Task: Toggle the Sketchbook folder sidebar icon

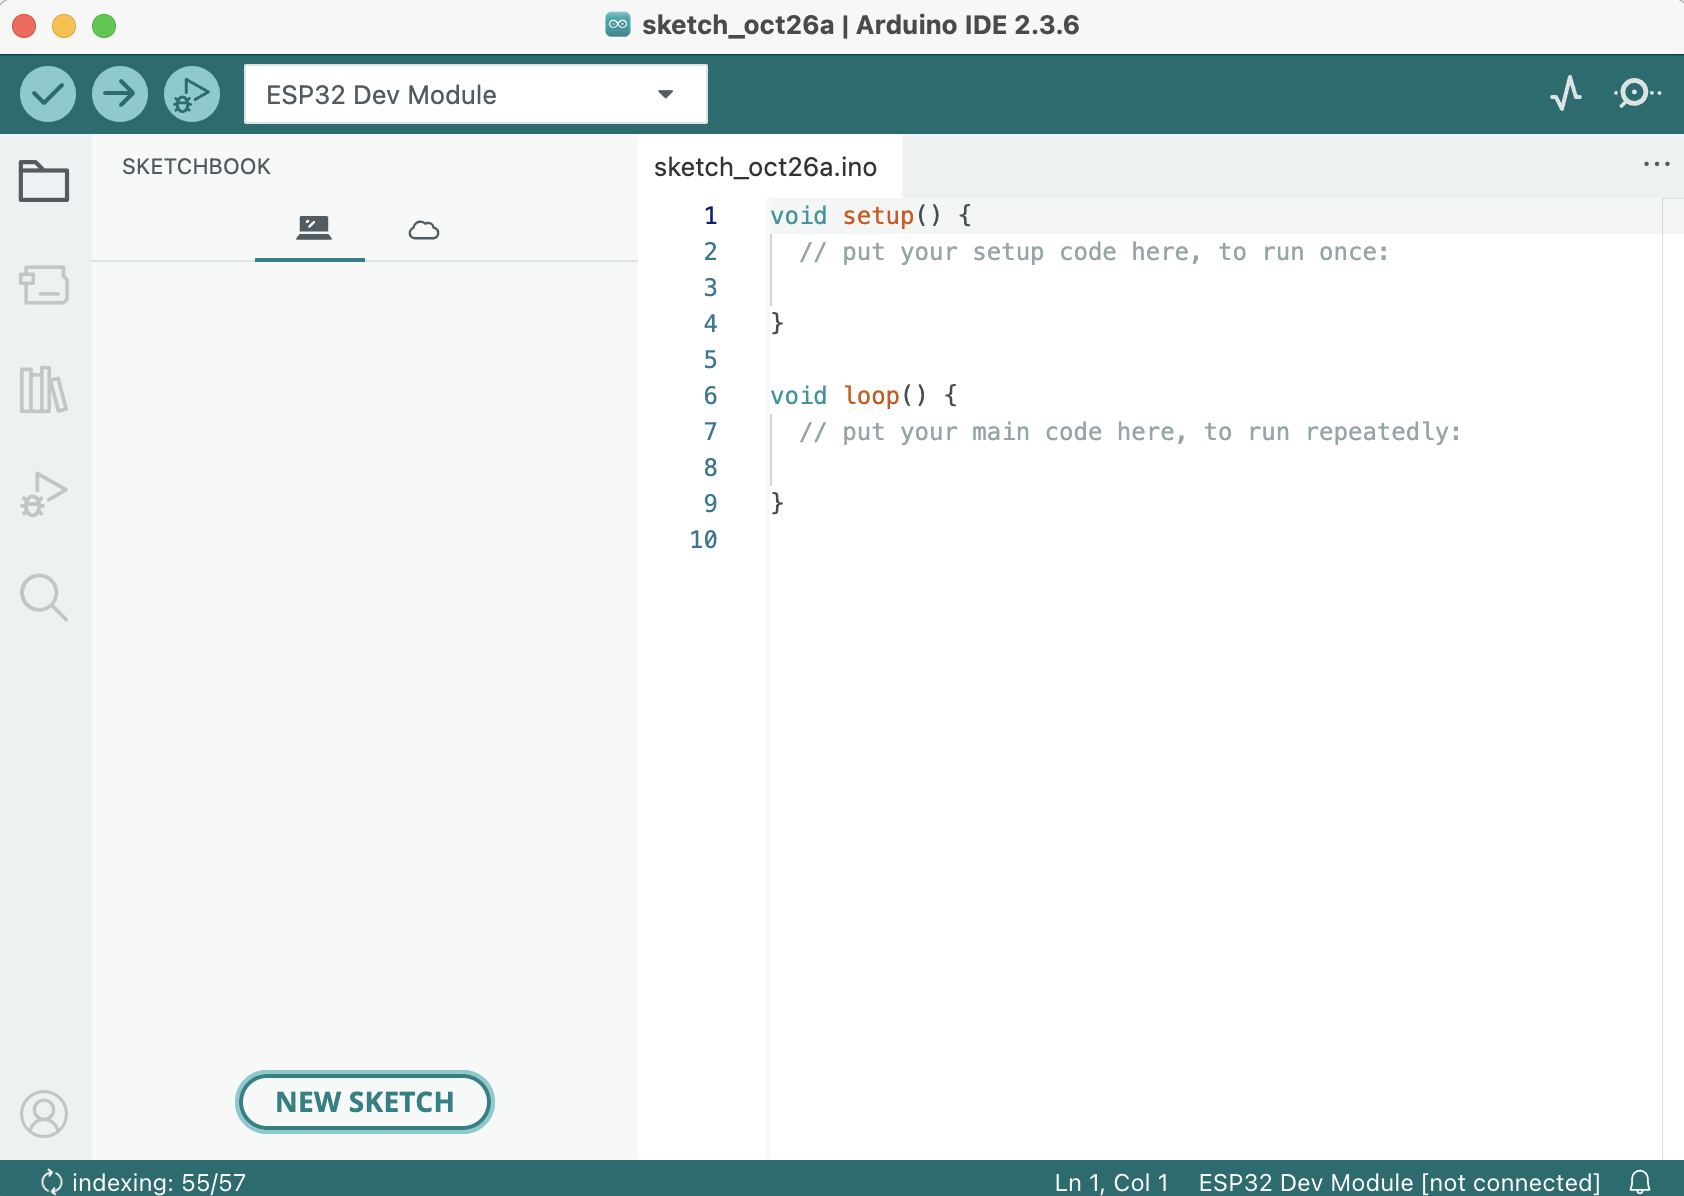Action: pos(44,182)
